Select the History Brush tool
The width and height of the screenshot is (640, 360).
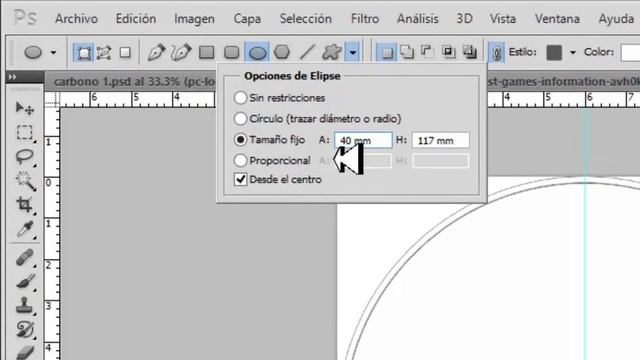[x=25, y=329]
